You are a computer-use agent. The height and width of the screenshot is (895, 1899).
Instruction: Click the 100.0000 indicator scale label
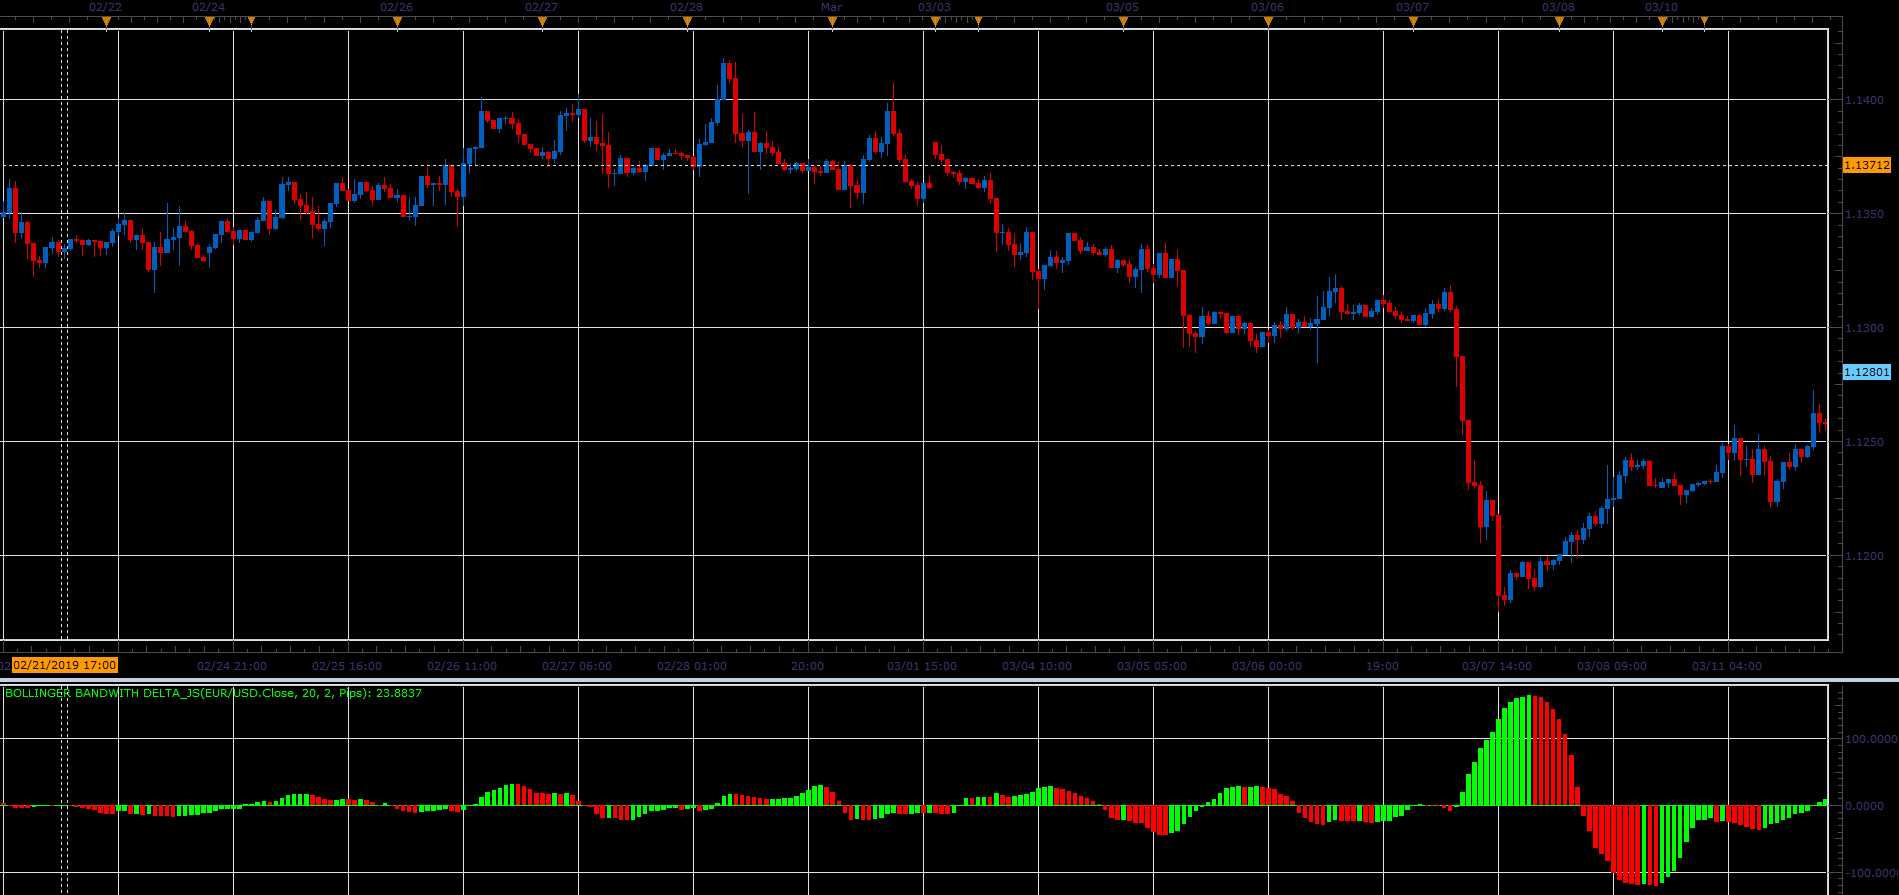tap(1871, 739)
